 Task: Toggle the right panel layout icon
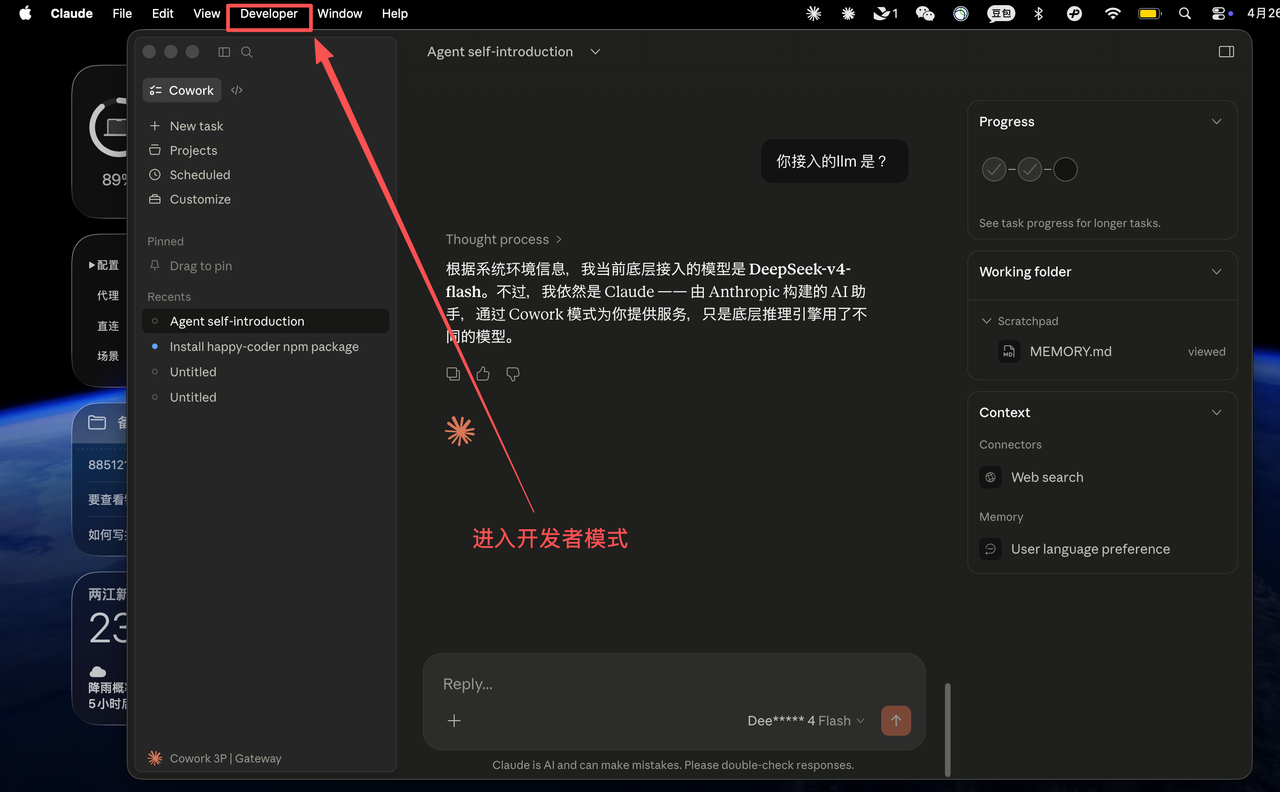tap(1226, 52)
